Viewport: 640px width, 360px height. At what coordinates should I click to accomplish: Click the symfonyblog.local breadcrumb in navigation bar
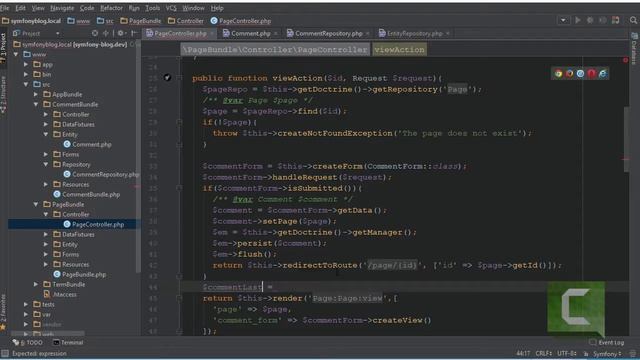click(31, 21)
